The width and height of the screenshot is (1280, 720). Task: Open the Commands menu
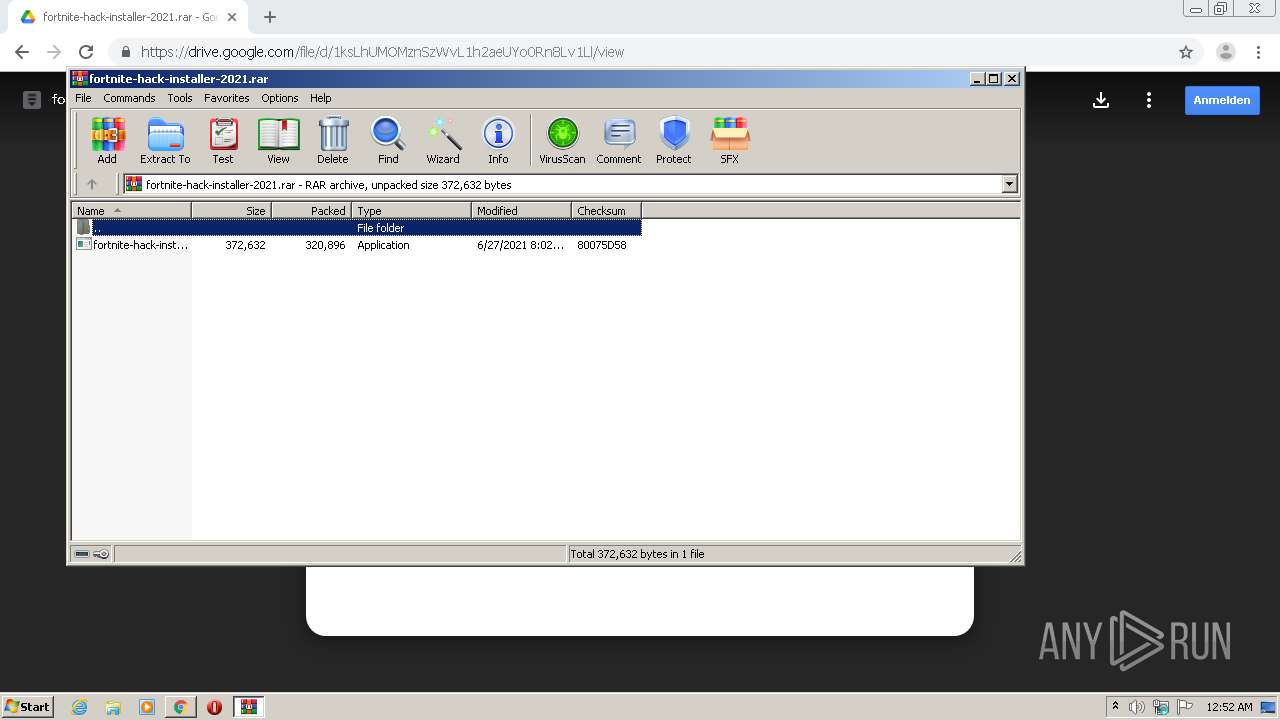pyautogui.click(x=129, y=98)
